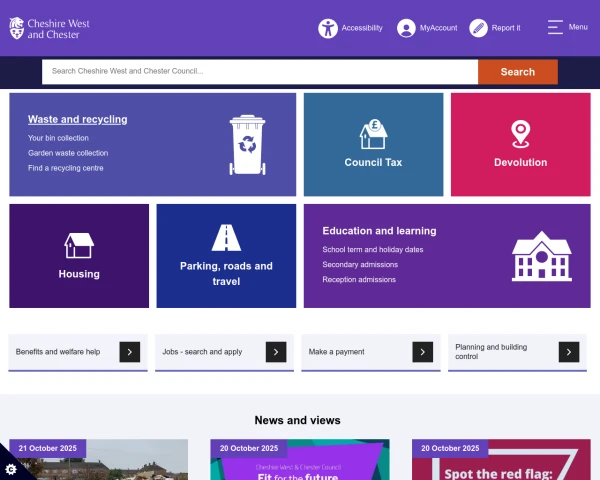This screenshot has width=600, height=480.
Task: Click the News and views heading
Action: pyautogui.click(x=297, y=420)
